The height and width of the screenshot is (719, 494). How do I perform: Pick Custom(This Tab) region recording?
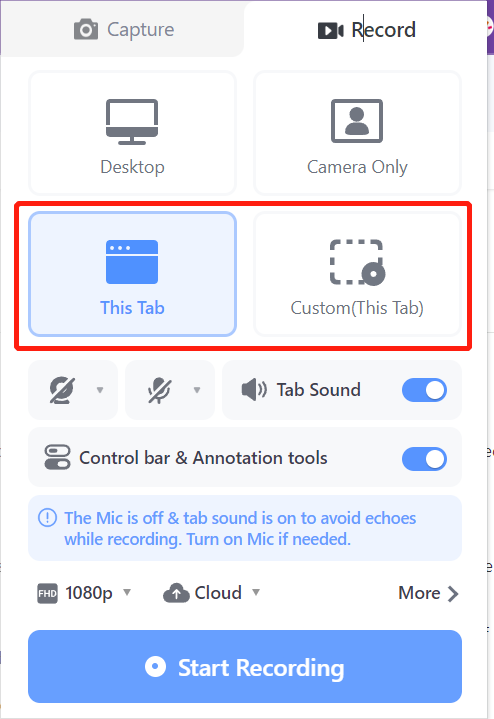357,274
